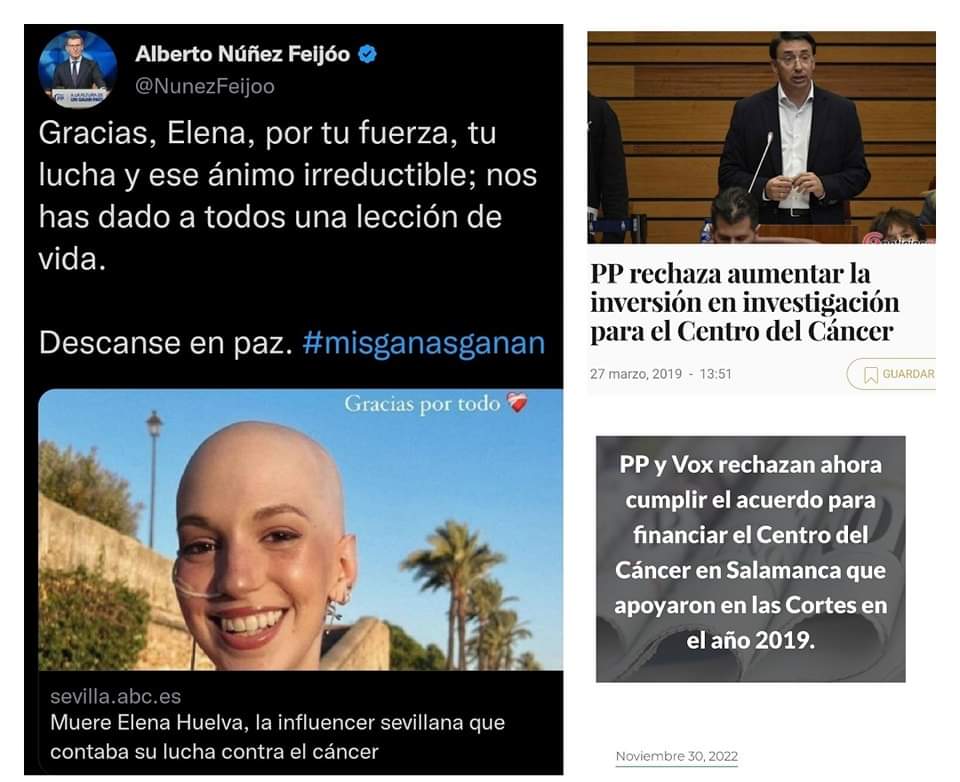Click the GUARDAR button
960x782 pixels.
892,374
